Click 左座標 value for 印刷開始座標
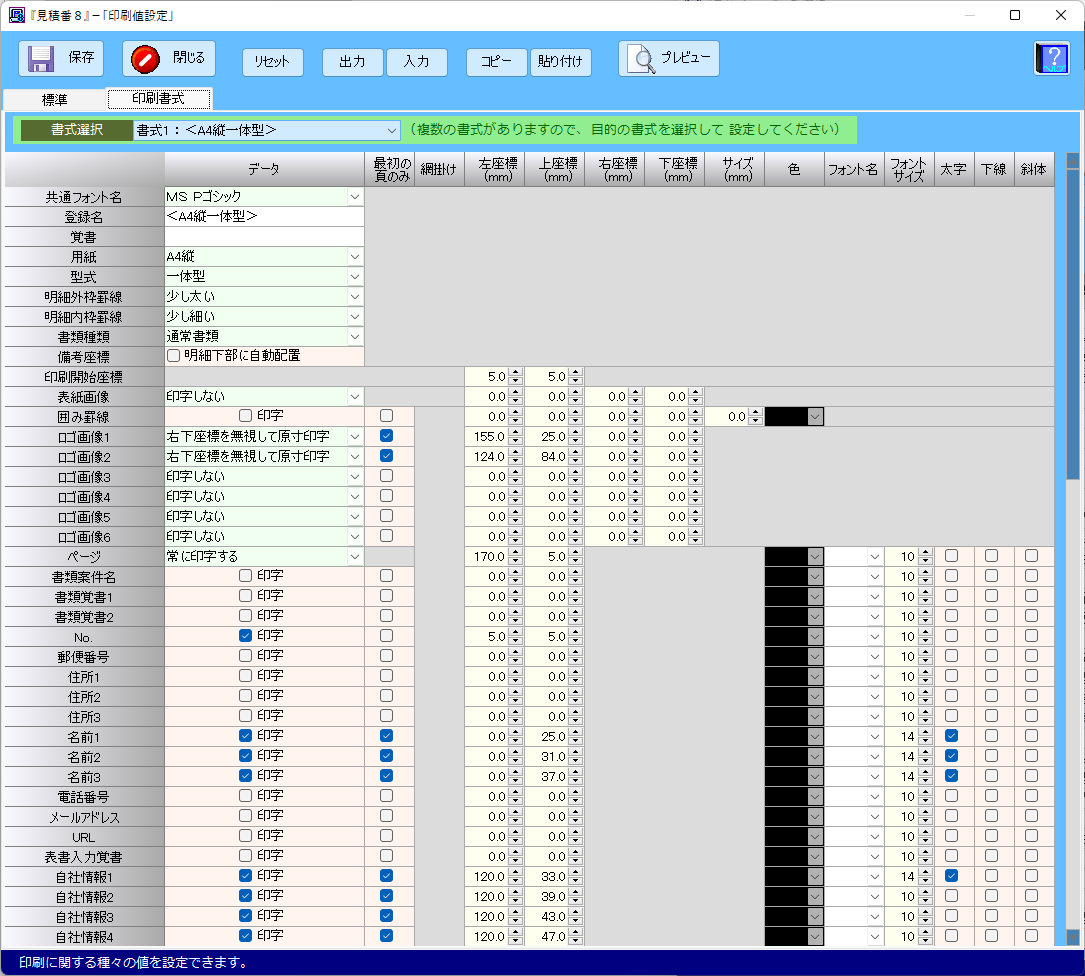 [487, 377]
